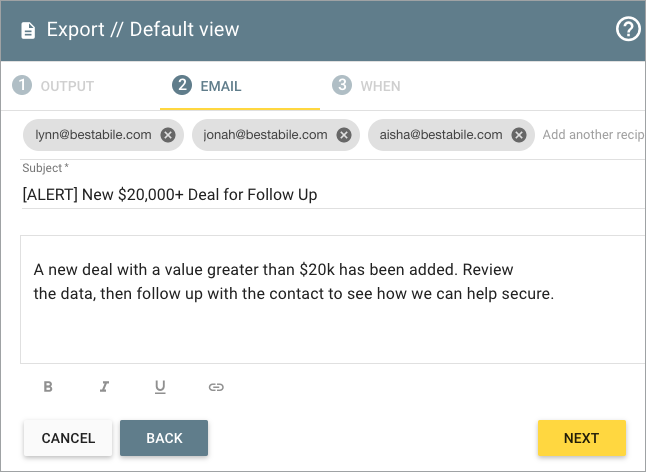Focus the Add another recipient field
This screenshot has height=472, width=646.
point(593,135)
